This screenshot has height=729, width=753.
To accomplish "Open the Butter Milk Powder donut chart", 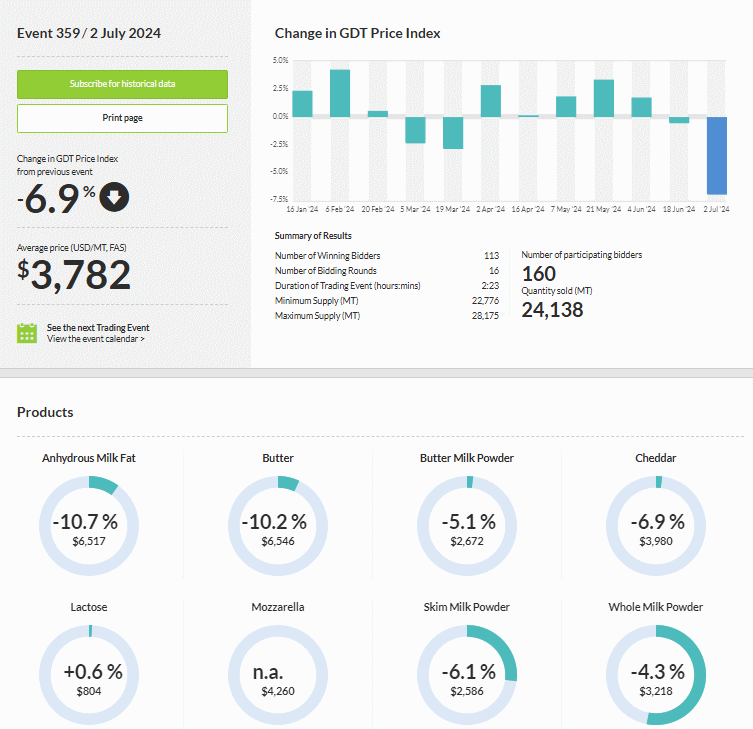I will (467, 526).
